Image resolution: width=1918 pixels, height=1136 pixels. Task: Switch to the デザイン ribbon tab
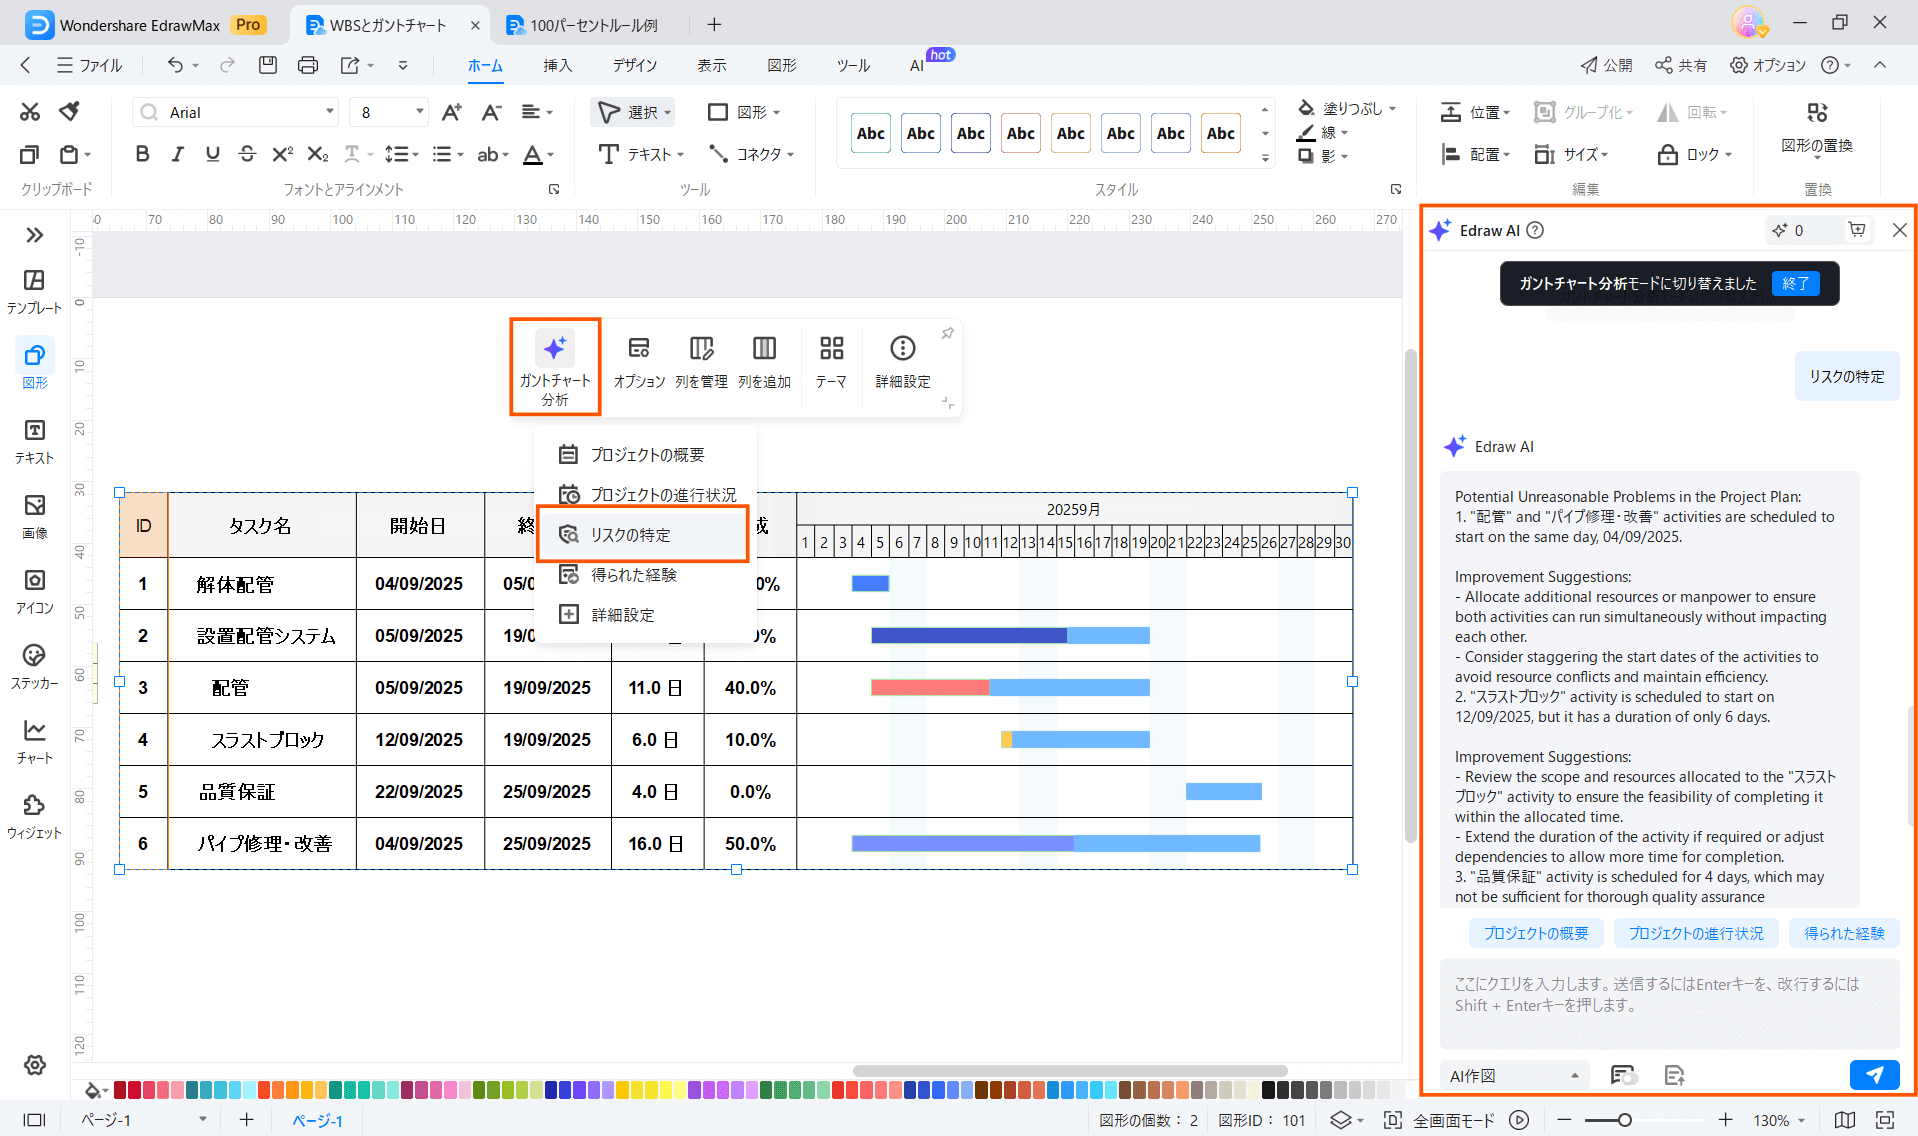coord(635,66)
